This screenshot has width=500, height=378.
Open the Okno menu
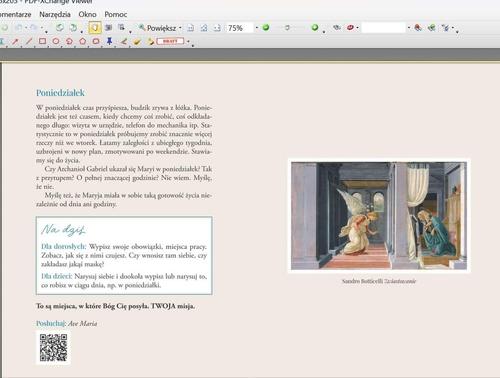coord(87,14)
